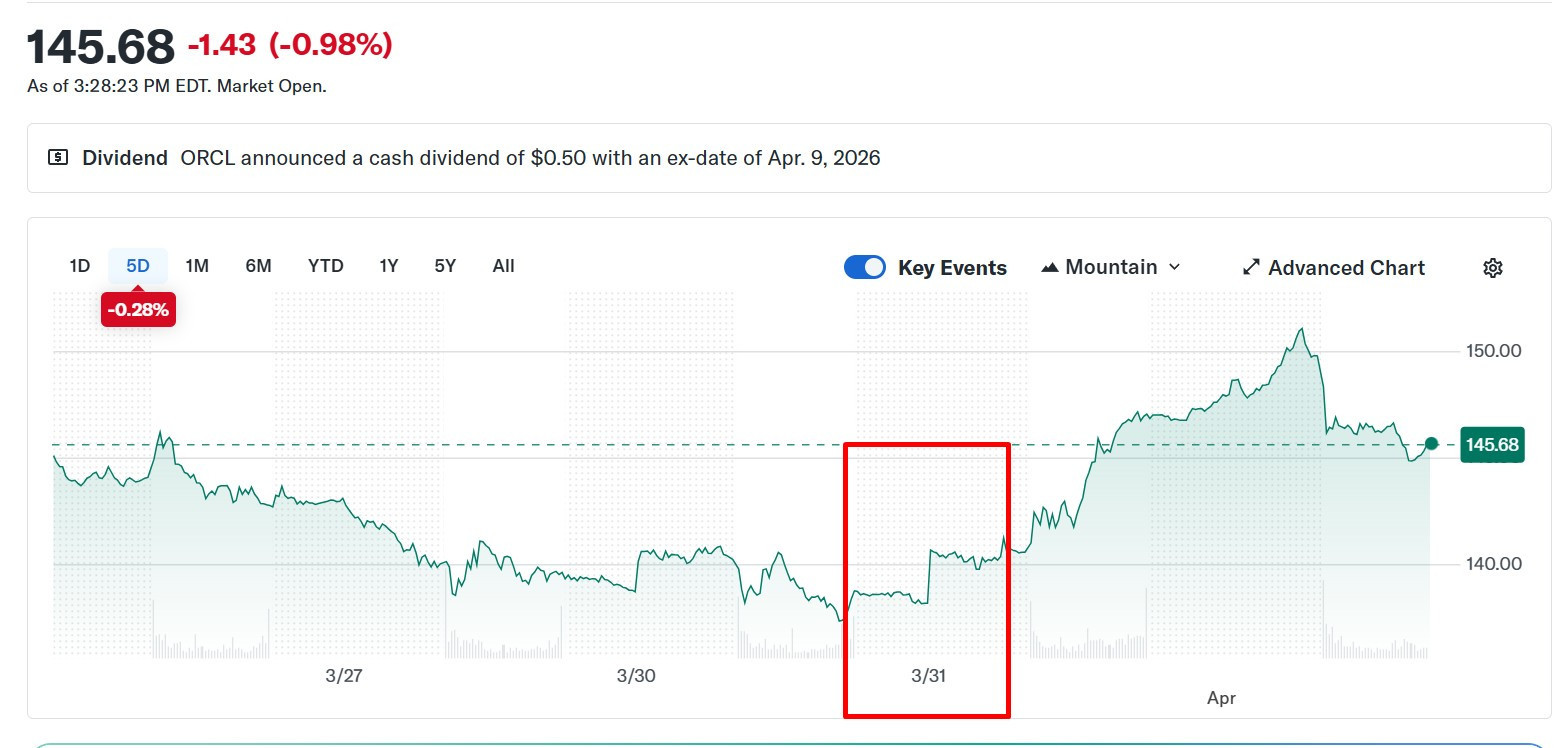
Task: Click the Advanced Chart expand arrows icon
Action: [1250, 267]
